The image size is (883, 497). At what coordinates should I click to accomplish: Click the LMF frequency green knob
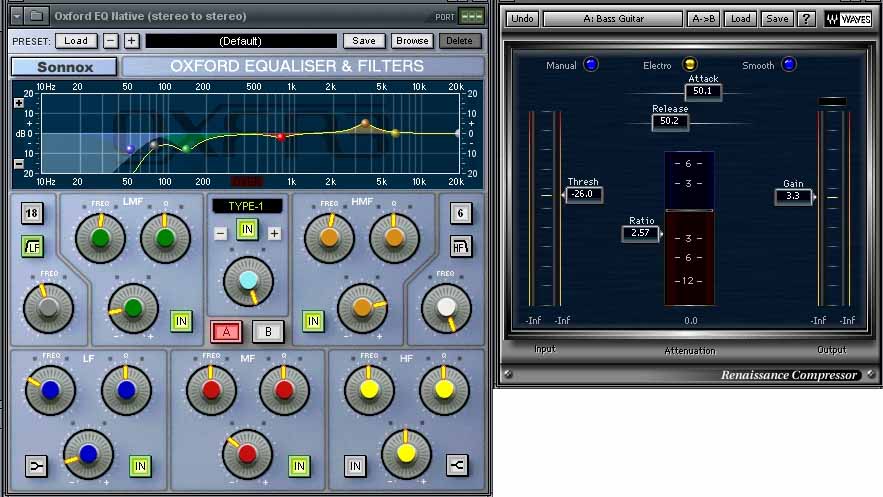[100, 238]
